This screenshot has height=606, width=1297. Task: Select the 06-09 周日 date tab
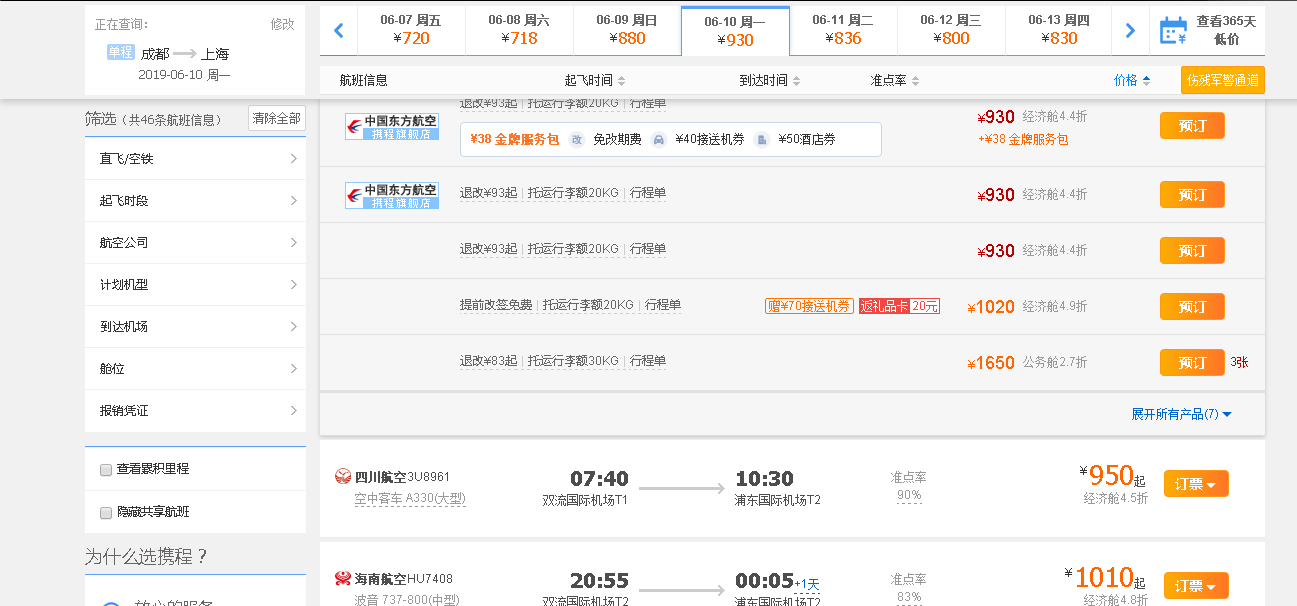coord(627,30)
